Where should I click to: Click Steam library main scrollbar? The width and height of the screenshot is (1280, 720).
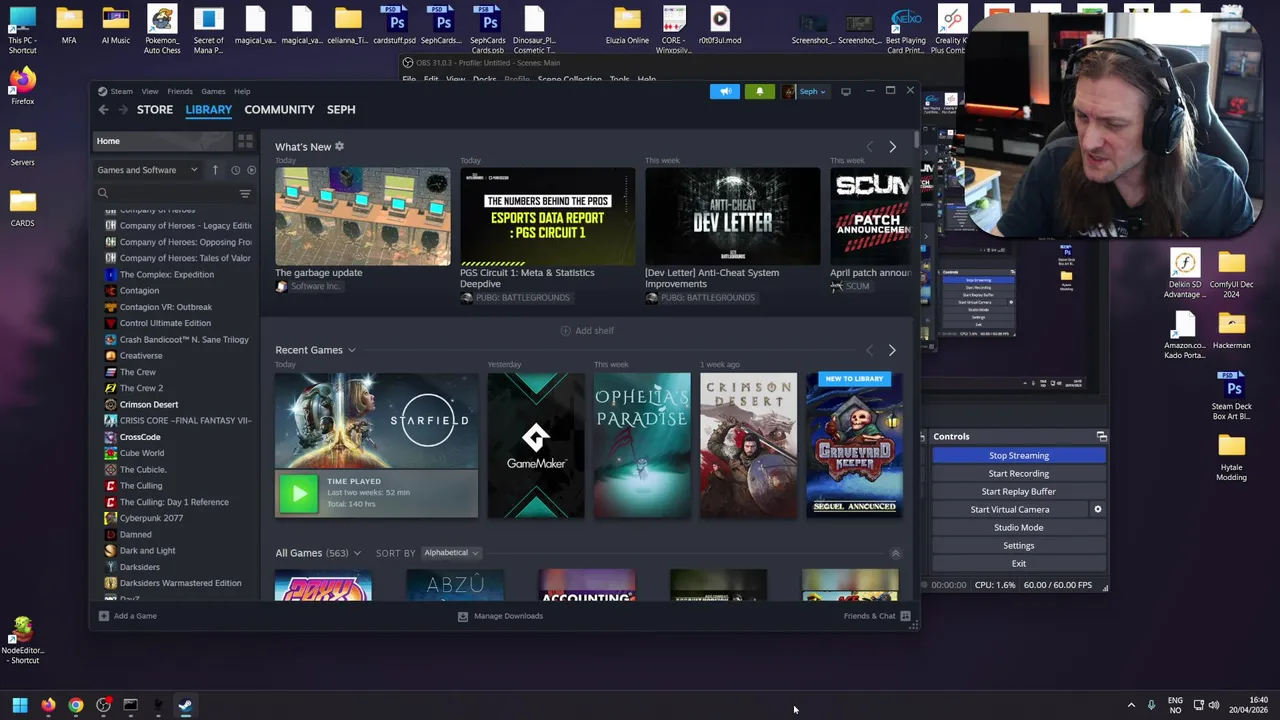[x=916, y=141]
